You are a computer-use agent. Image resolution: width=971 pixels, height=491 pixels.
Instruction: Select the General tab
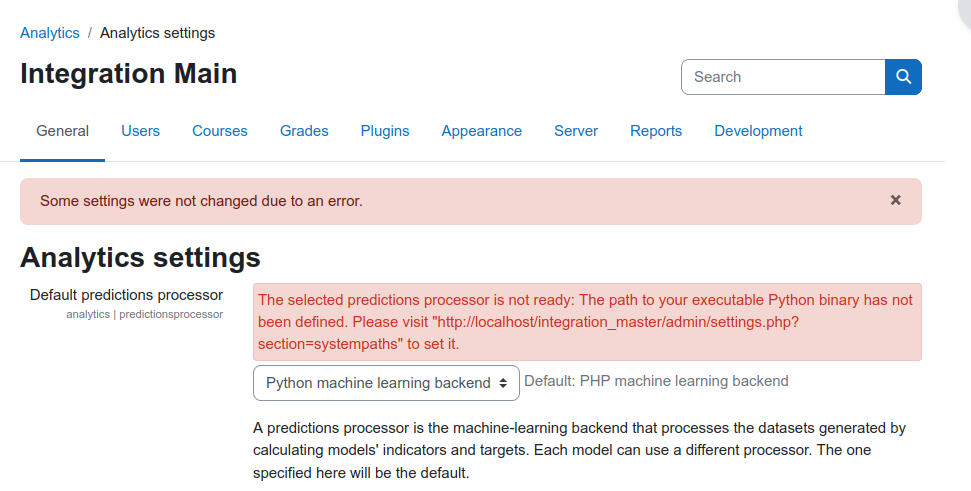point(63,131)
